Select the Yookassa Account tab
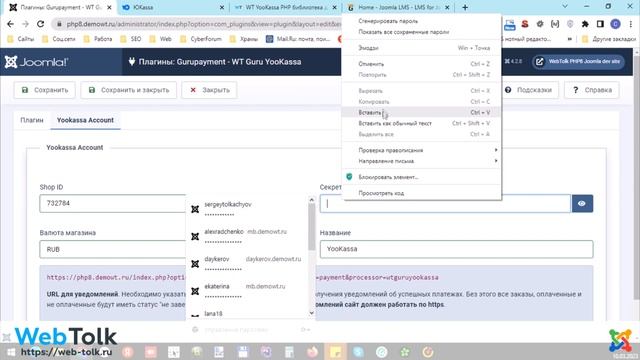Viewport: 640px width, 360px height. coord(85,120)
